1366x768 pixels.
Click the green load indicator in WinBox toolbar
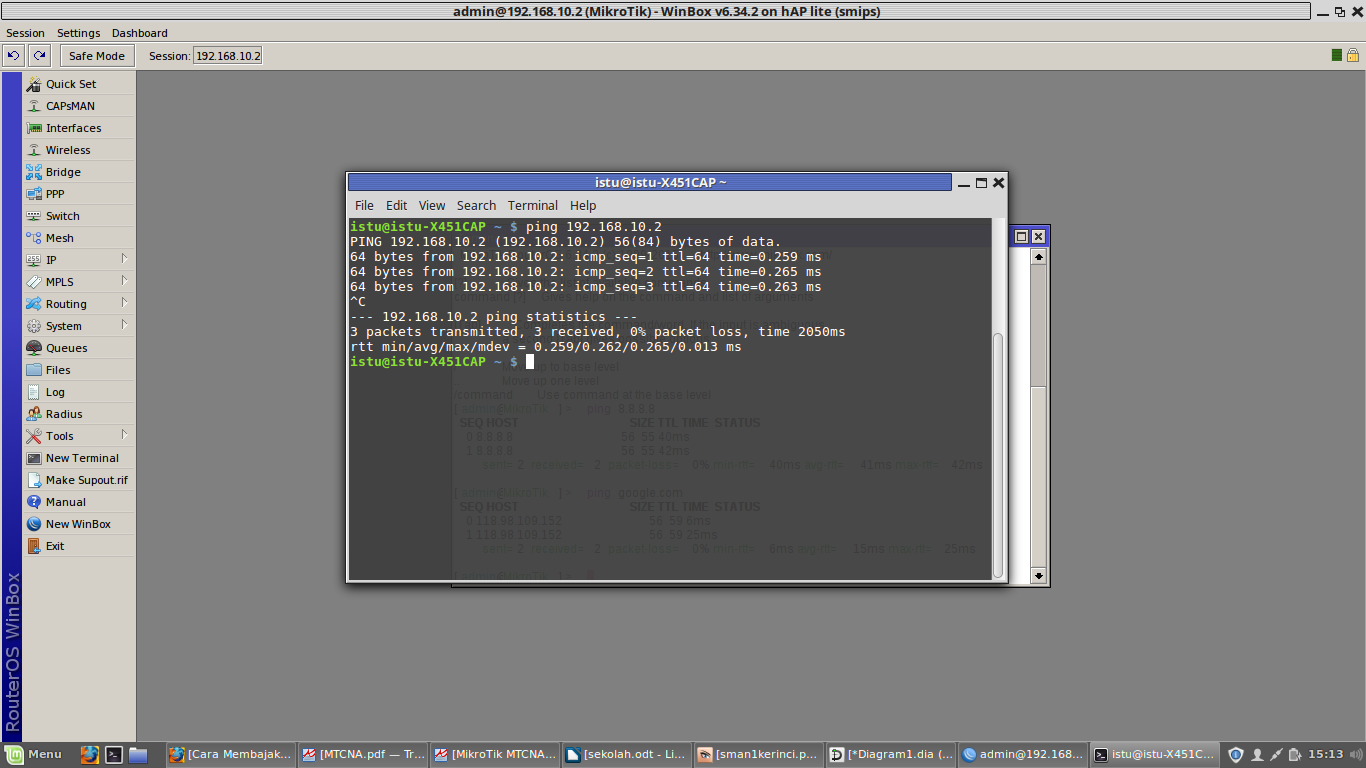pyautogui.click(x=1337, y=55)
